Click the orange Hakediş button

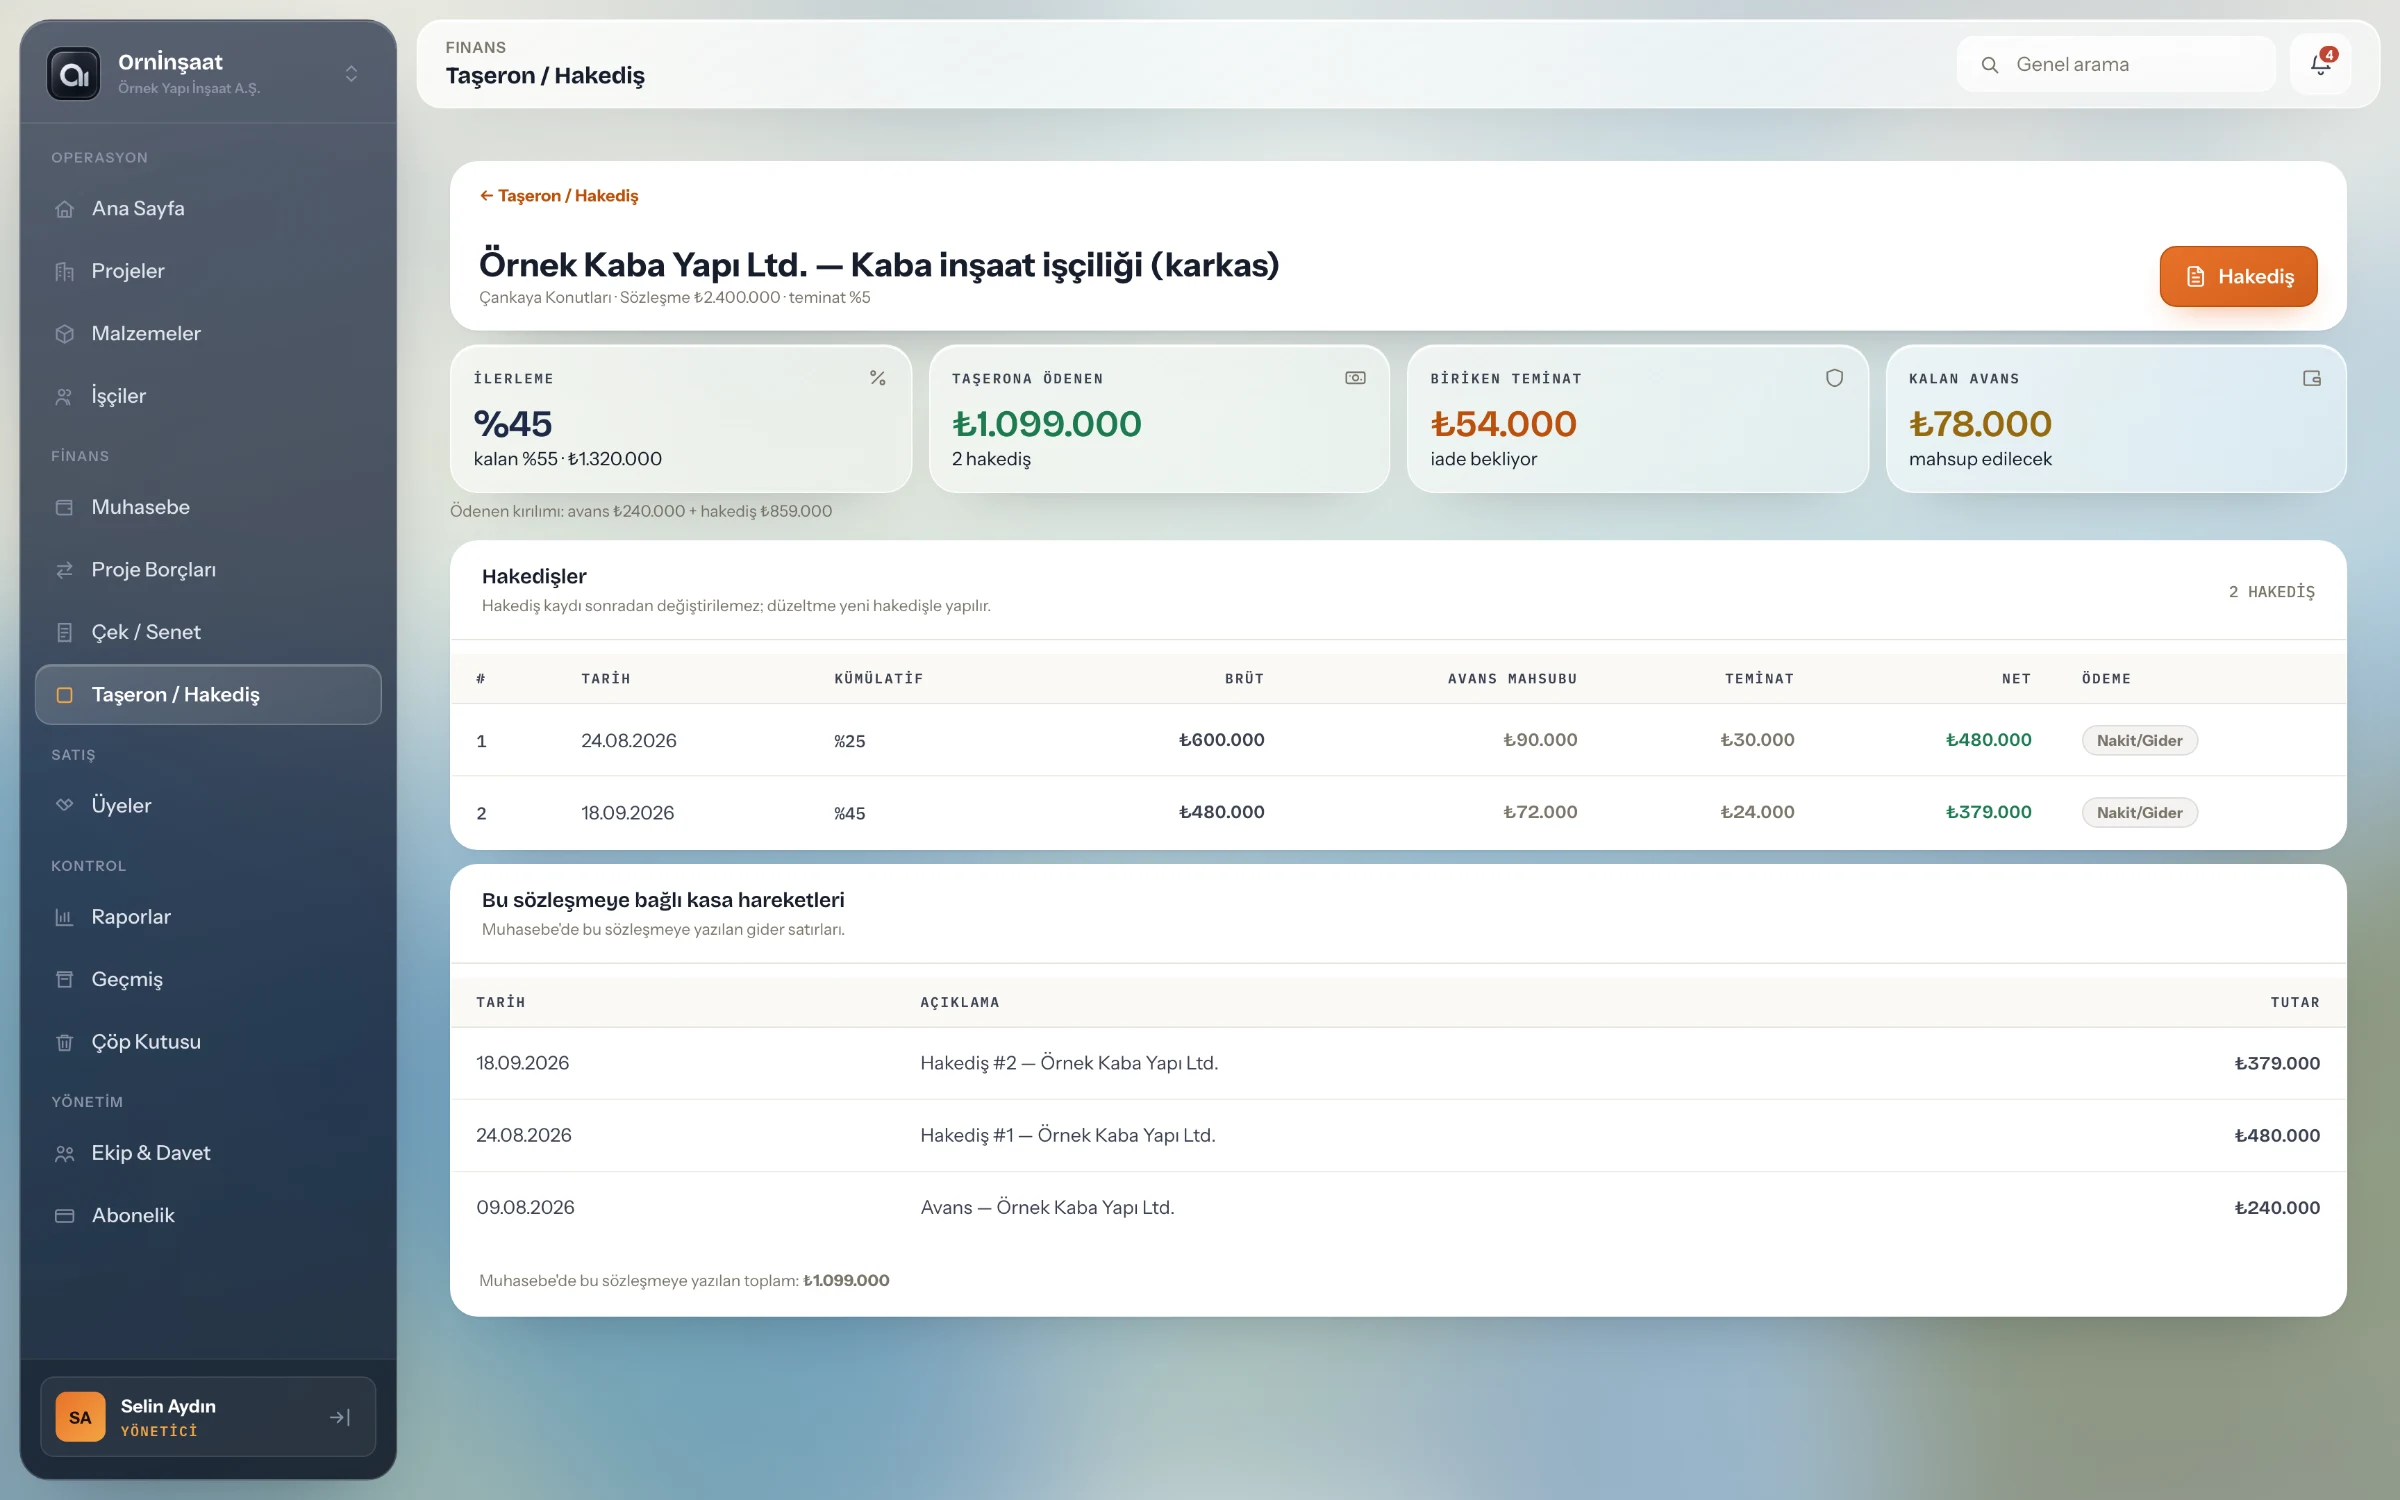(x=2238, y=276)
